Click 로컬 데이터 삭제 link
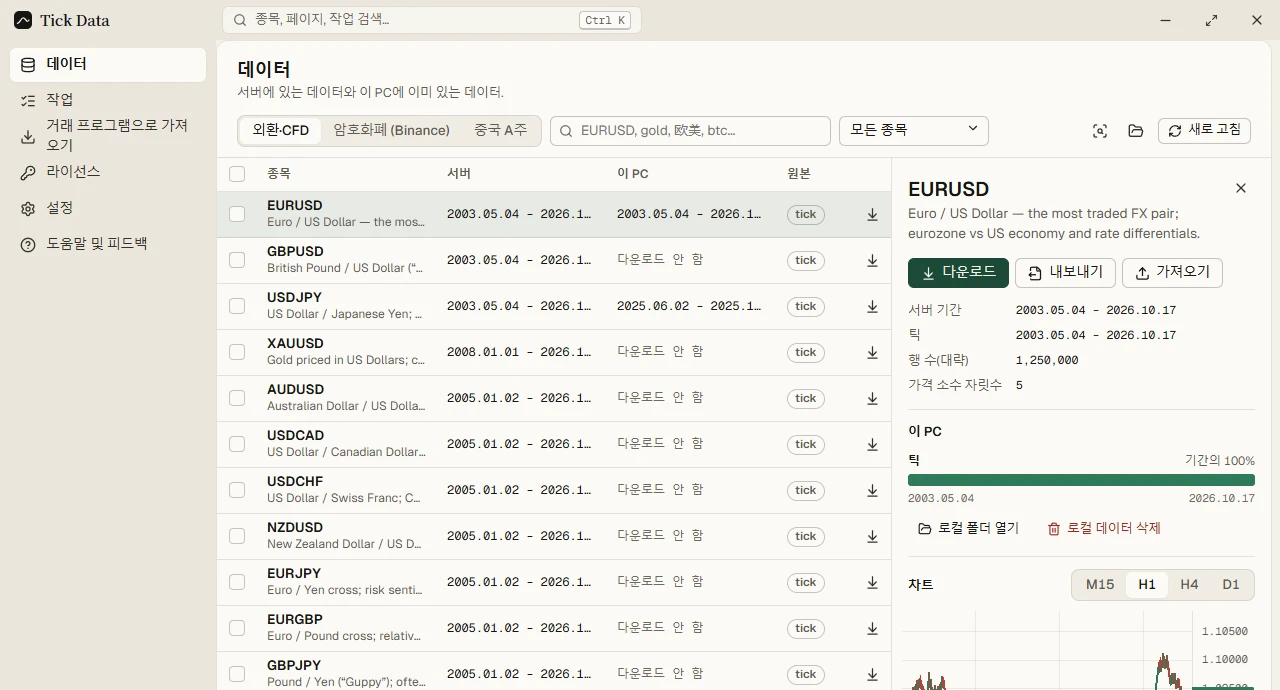This screenshot has height=690, width=1280. [1104, 529]
